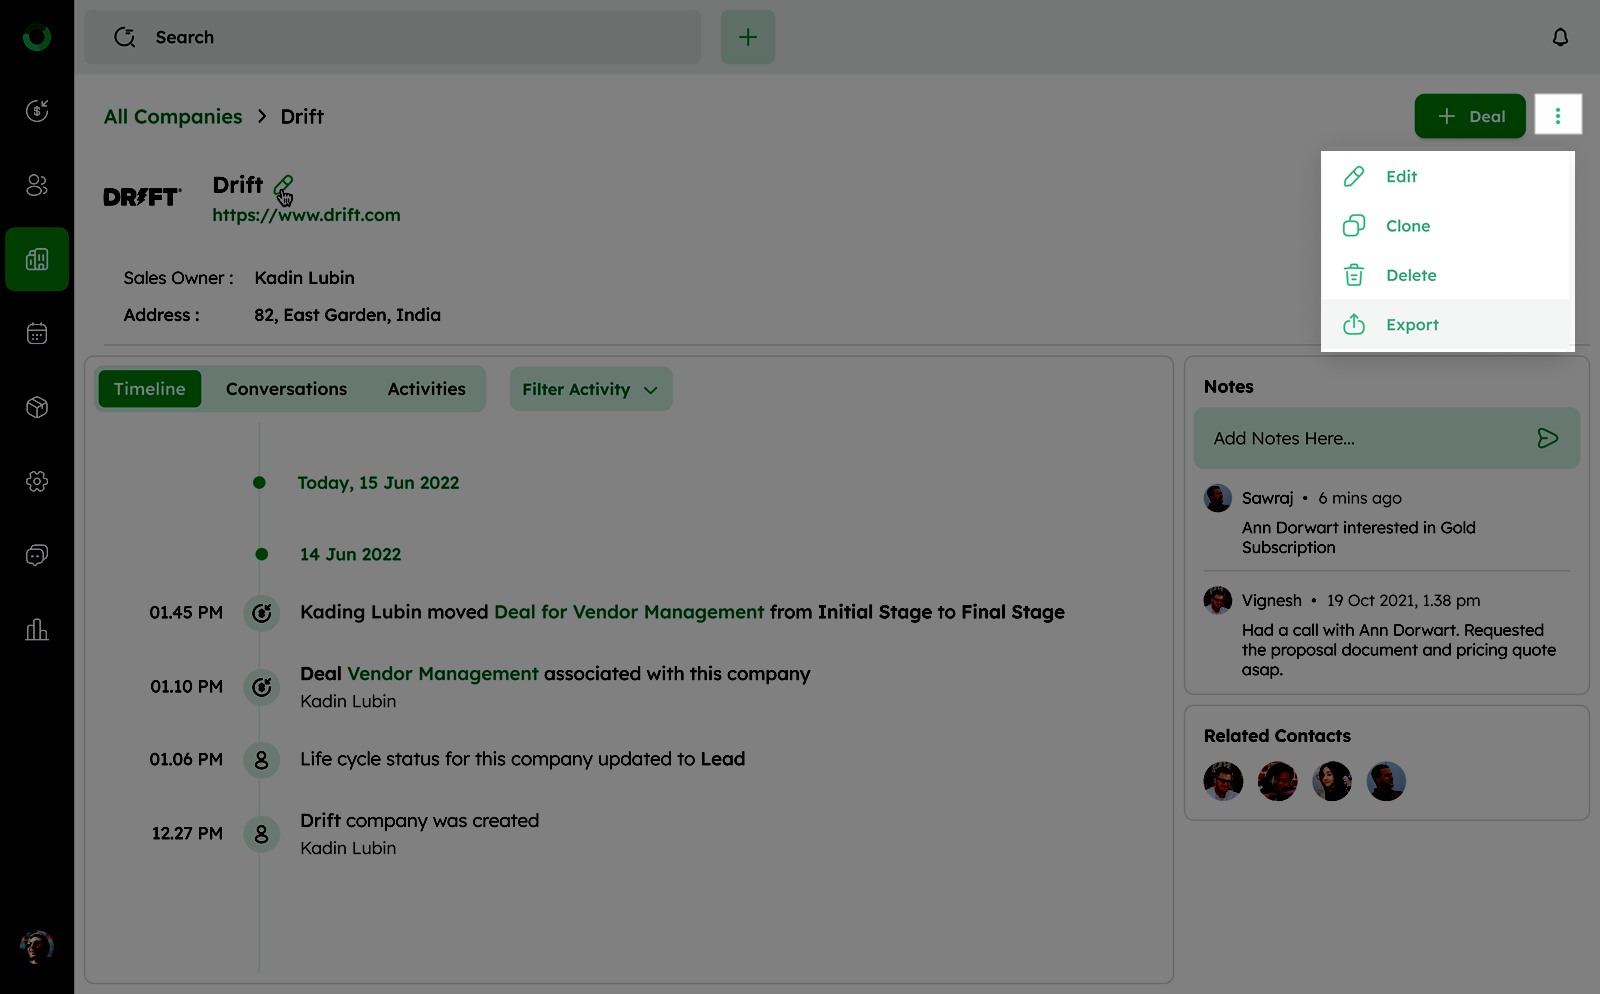Click the third related contact avatar

pos(1332,781)
